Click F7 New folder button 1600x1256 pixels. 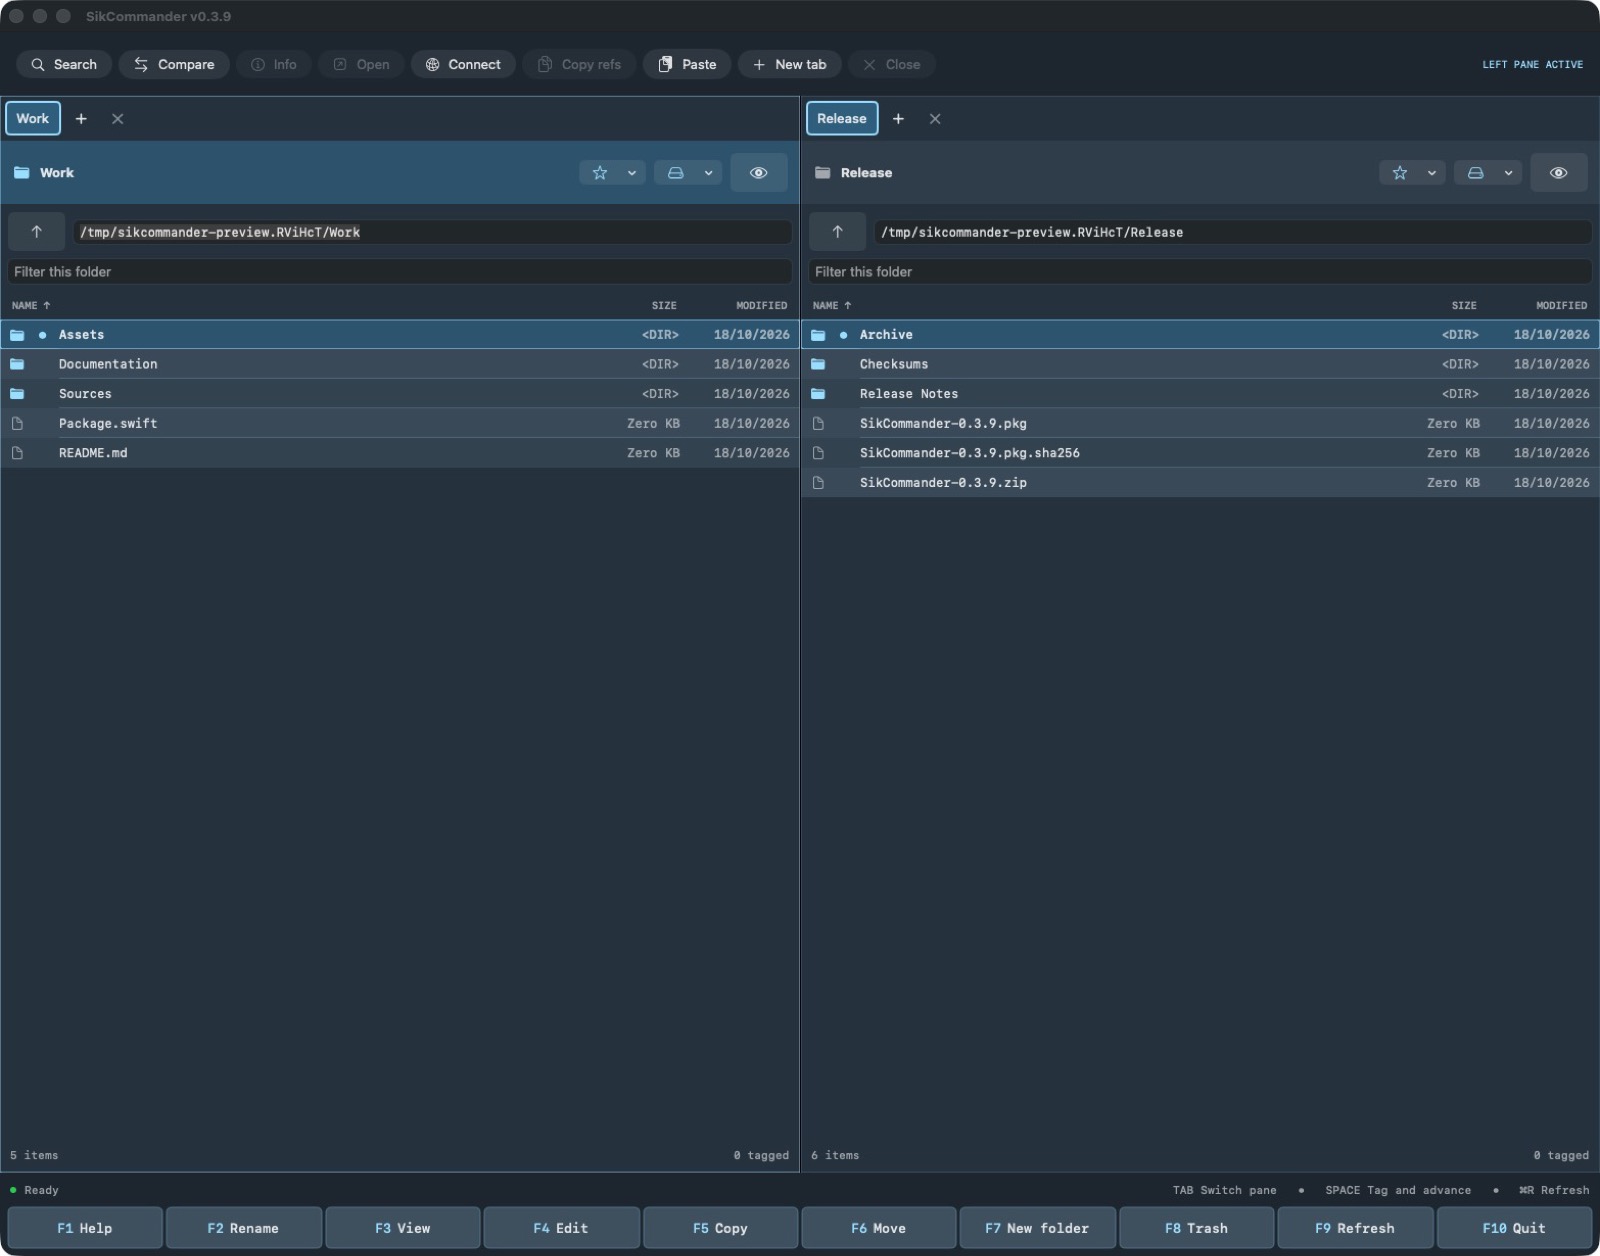(1037, 1228)
